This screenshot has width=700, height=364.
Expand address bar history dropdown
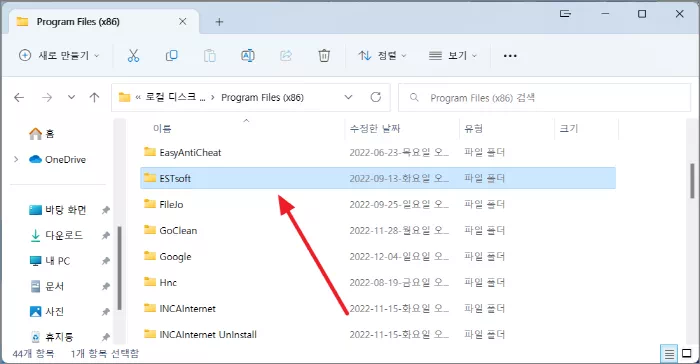point(348,97)
